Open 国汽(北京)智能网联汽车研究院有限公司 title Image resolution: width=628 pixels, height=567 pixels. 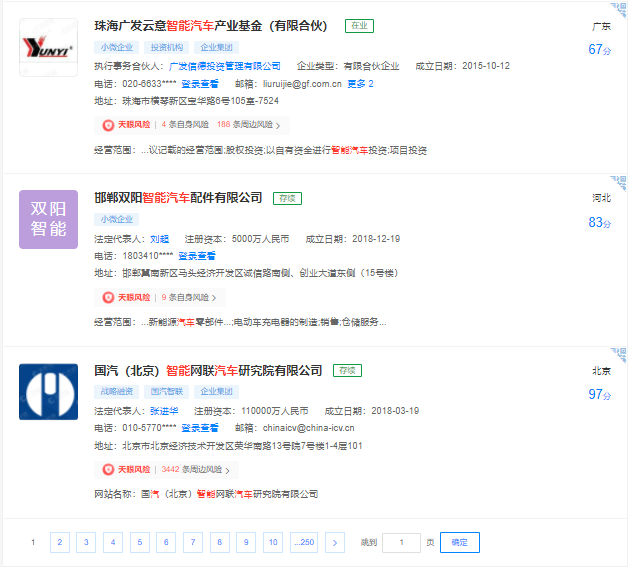click(208, 370)
